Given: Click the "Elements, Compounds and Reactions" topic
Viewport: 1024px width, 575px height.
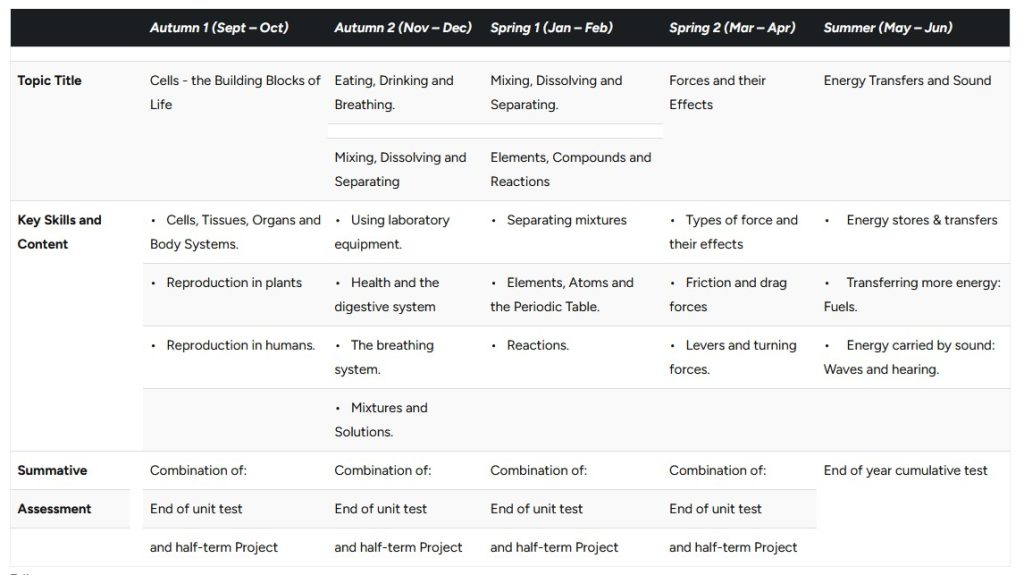Looking at the screenshot, I should click(x=570, y=169).
